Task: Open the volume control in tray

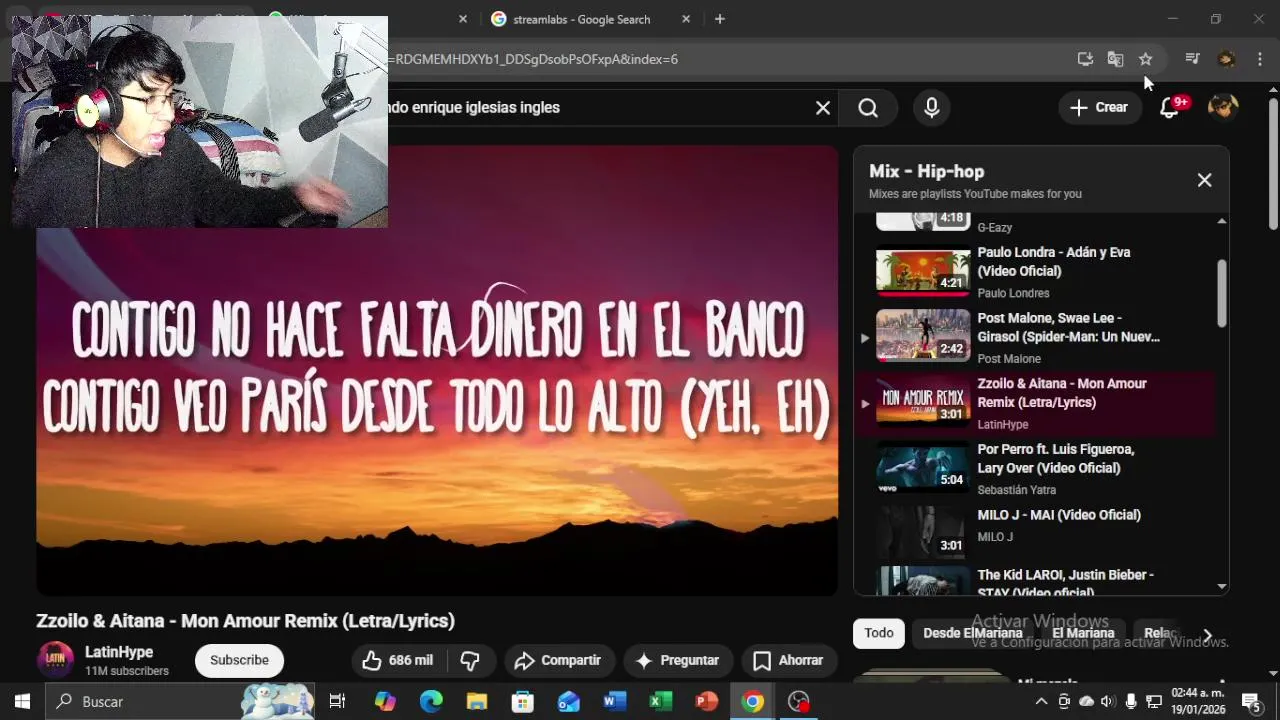Action: point(1108,701)
